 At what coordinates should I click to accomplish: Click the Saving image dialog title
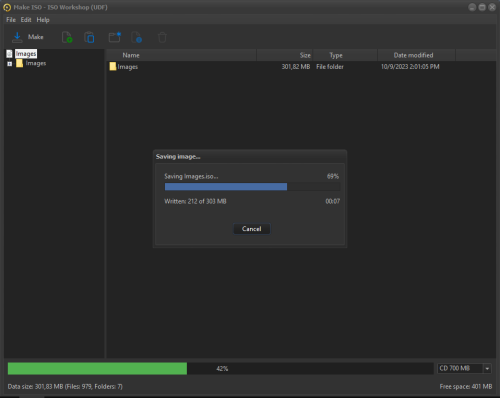click(178, 157)
